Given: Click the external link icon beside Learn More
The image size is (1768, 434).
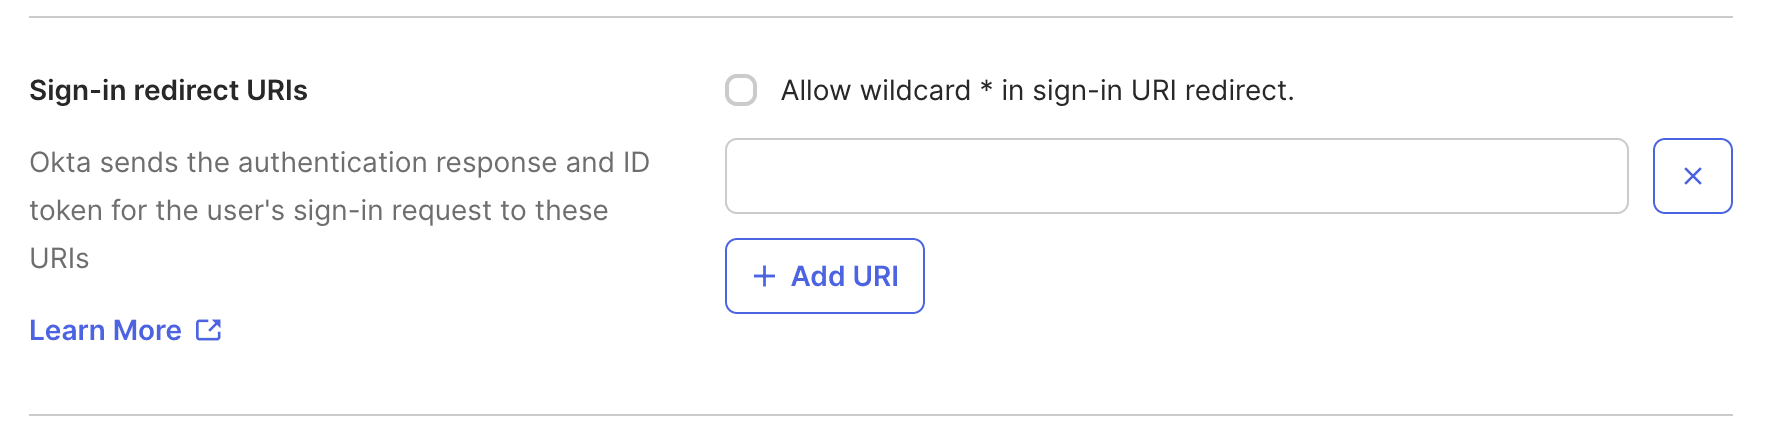Looking at the screenshot, I should coord(208,330).
